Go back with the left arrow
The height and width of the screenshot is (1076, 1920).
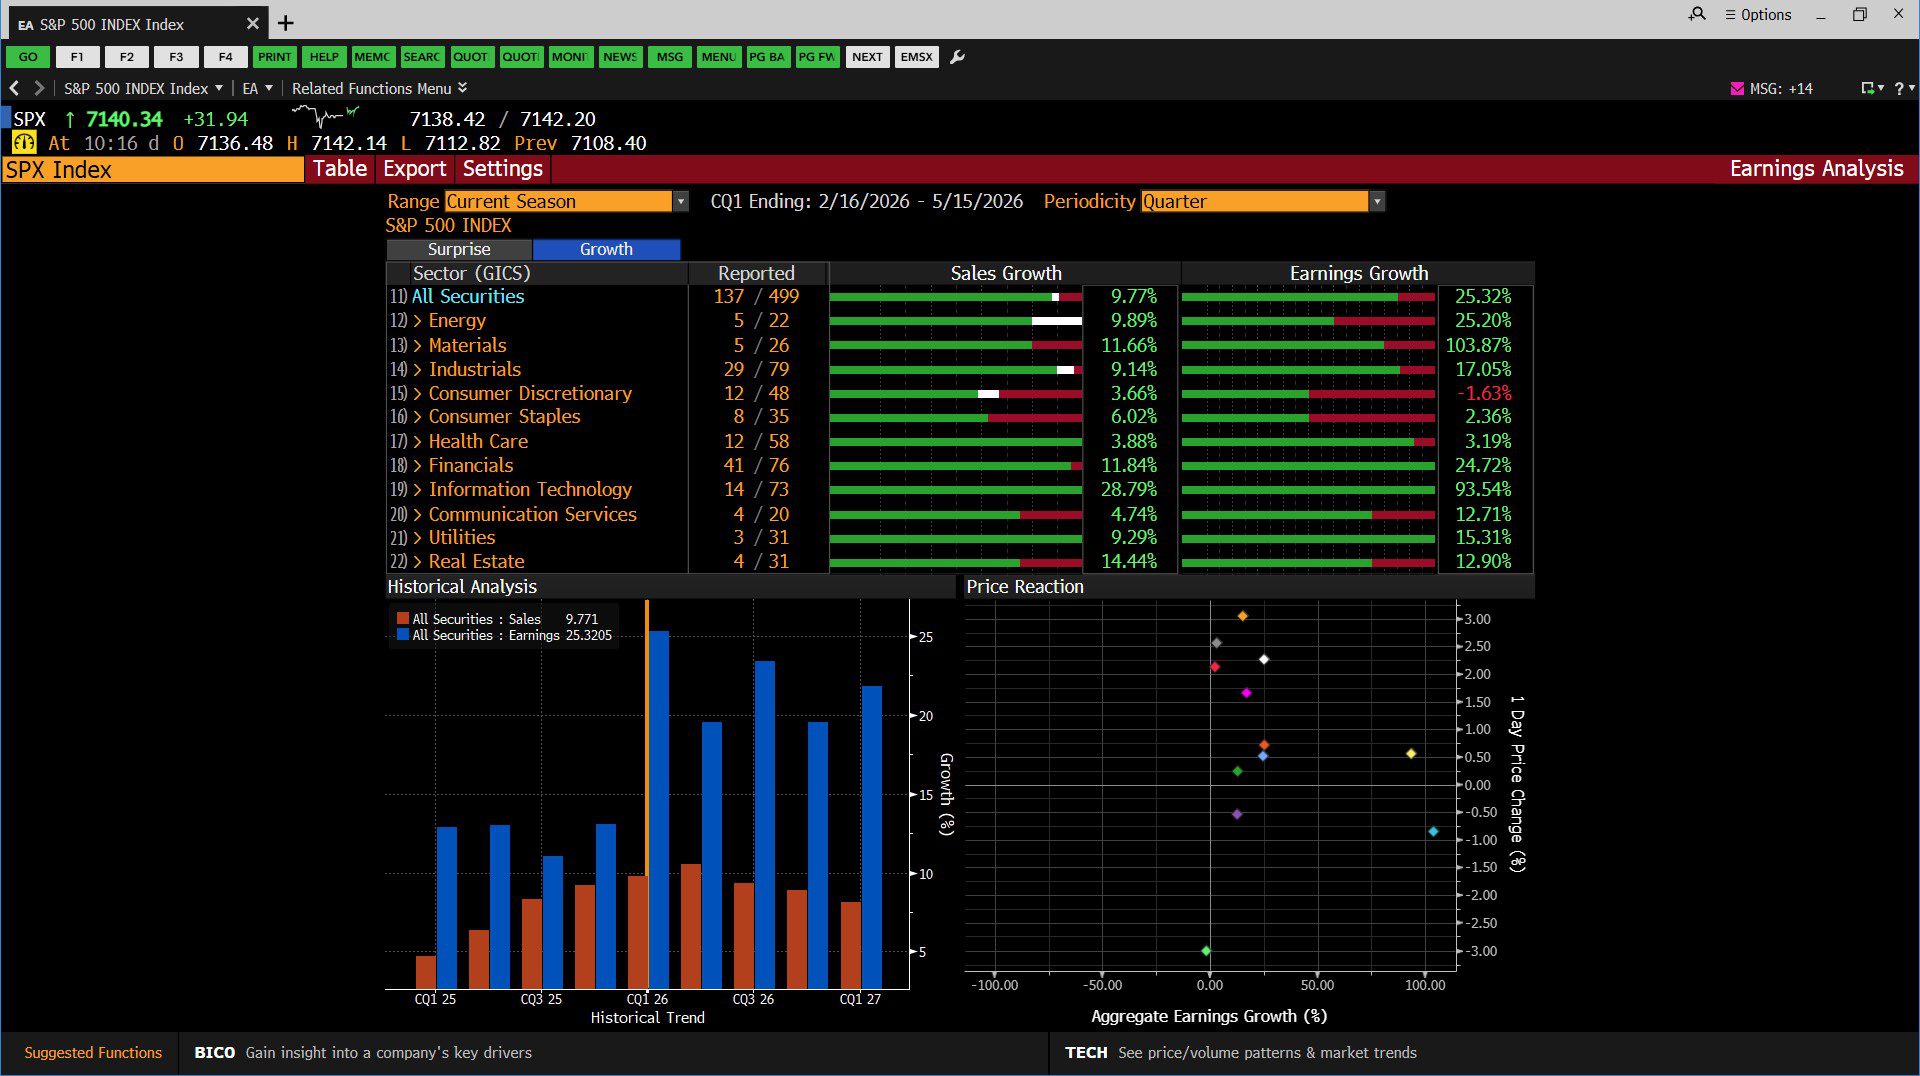pyautogui.click(x=15, y=89)
